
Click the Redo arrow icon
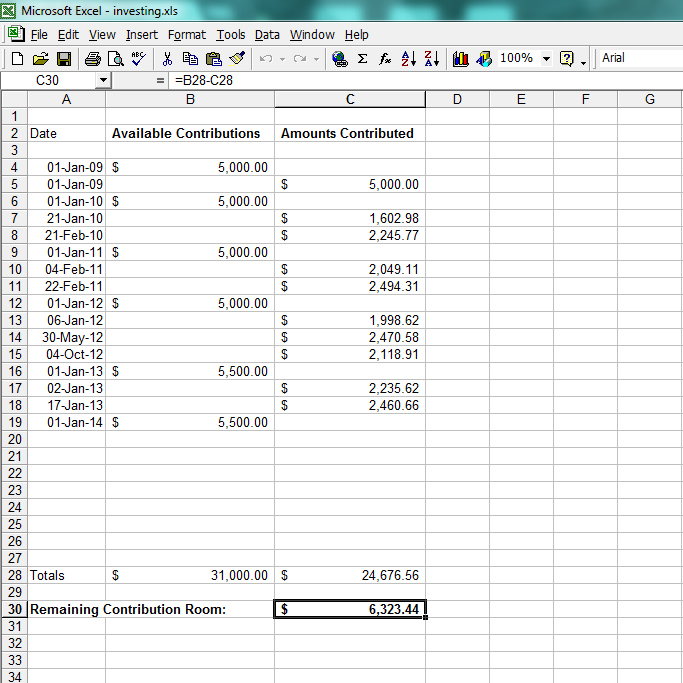pos(300,58)
